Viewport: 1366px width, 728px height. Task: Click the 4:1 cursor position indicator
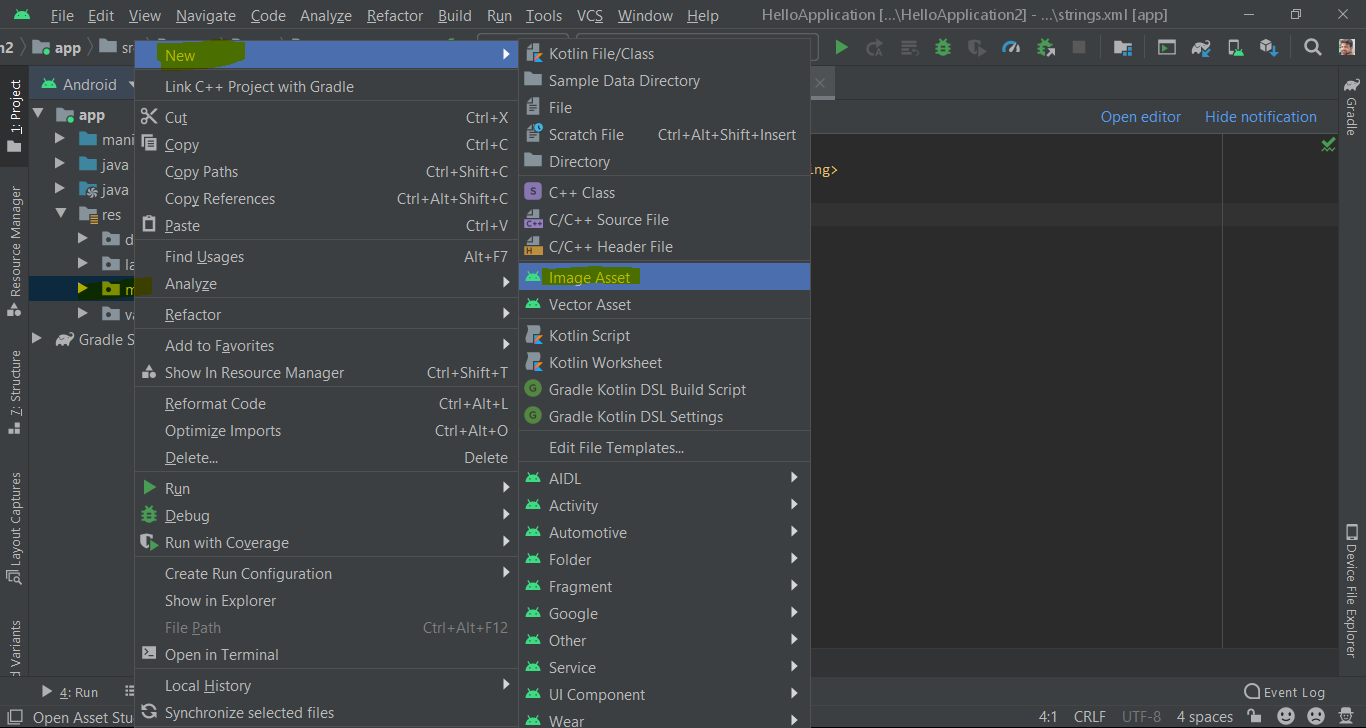pos(1048,717)
